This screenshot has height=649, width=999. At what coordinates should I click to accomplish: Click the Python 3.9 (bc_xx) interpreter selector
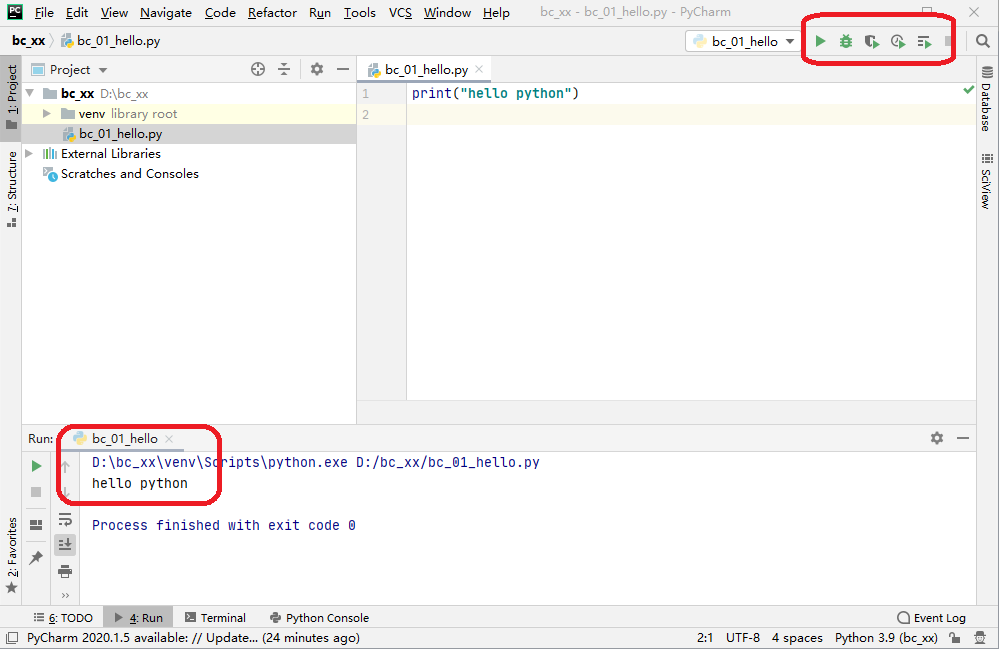click(x=886, y=638)
